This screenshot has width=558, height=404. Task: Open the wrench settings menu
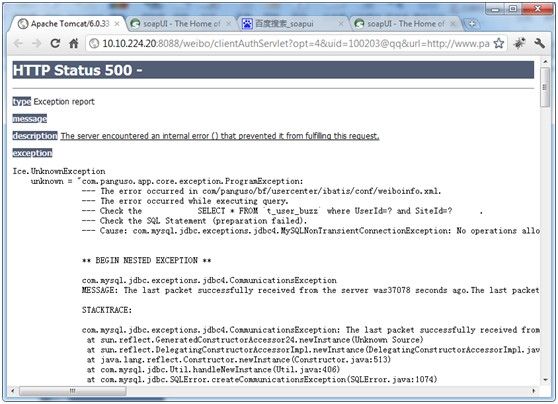pos(539,43)
